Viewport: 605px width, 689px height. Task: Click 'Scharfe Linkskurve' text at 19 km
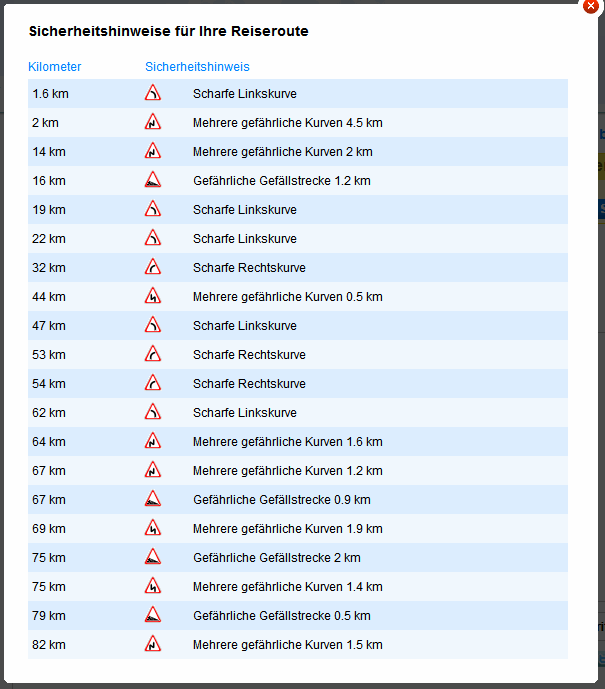pyautogui.click(x=244, y=210)
